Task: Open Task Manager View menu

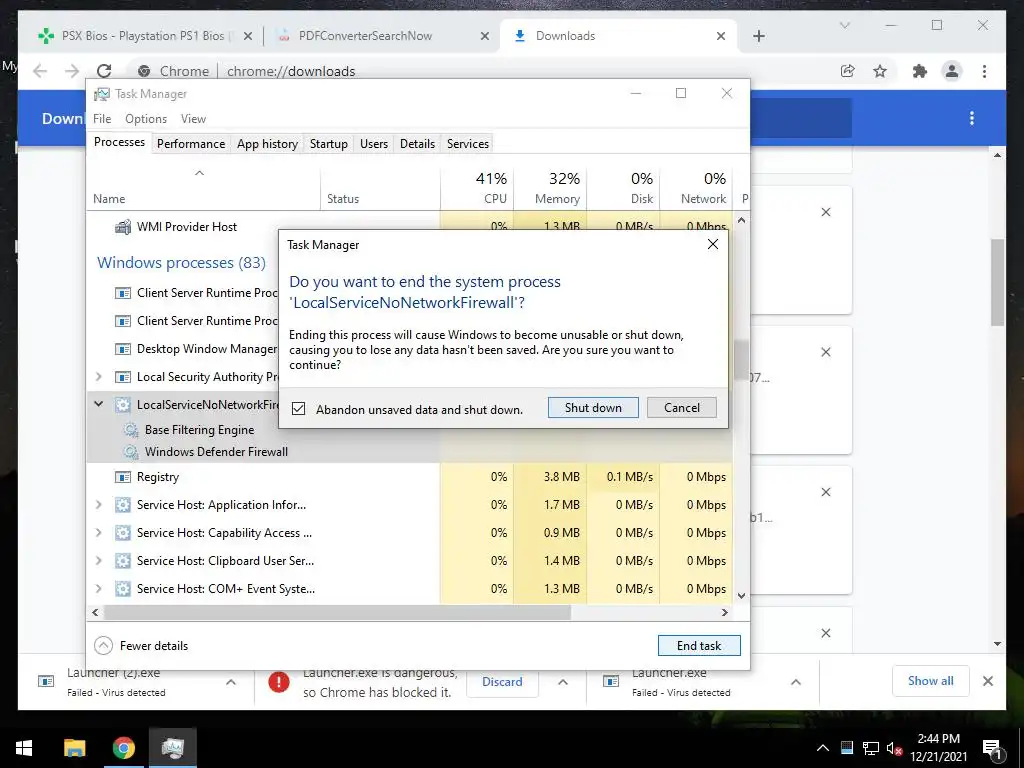Action: pos(193,118)
